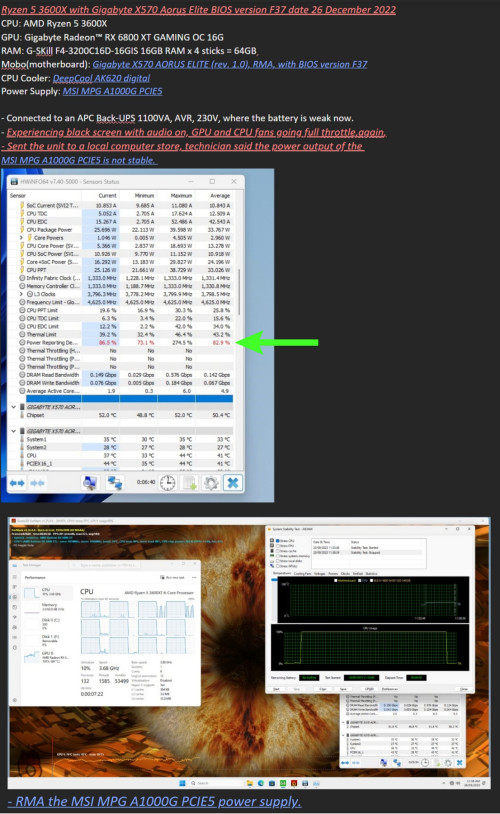Open sensor settings gear in HWiNFO64 Sensors Status toolbar
Image resolution: width=500 pixels, height=814 pixels.
pyautogui.click(x=211, y=483)
